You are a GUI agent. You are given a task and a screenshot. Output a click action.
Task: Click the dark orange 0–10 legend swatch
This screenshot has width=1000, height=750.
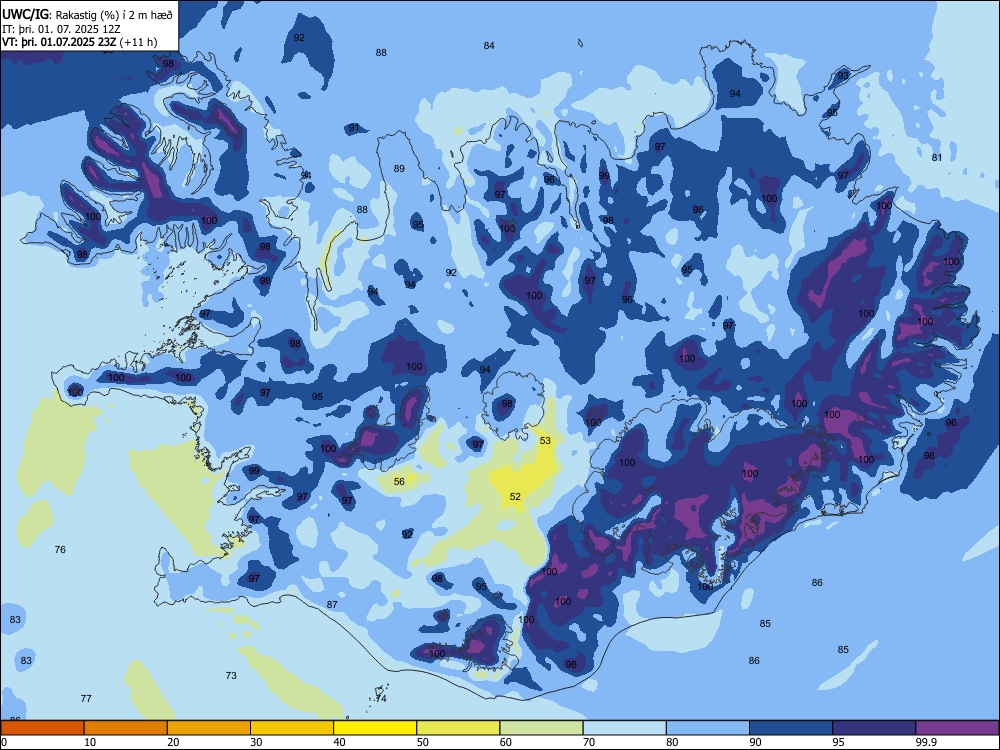[x=42, y=728]
